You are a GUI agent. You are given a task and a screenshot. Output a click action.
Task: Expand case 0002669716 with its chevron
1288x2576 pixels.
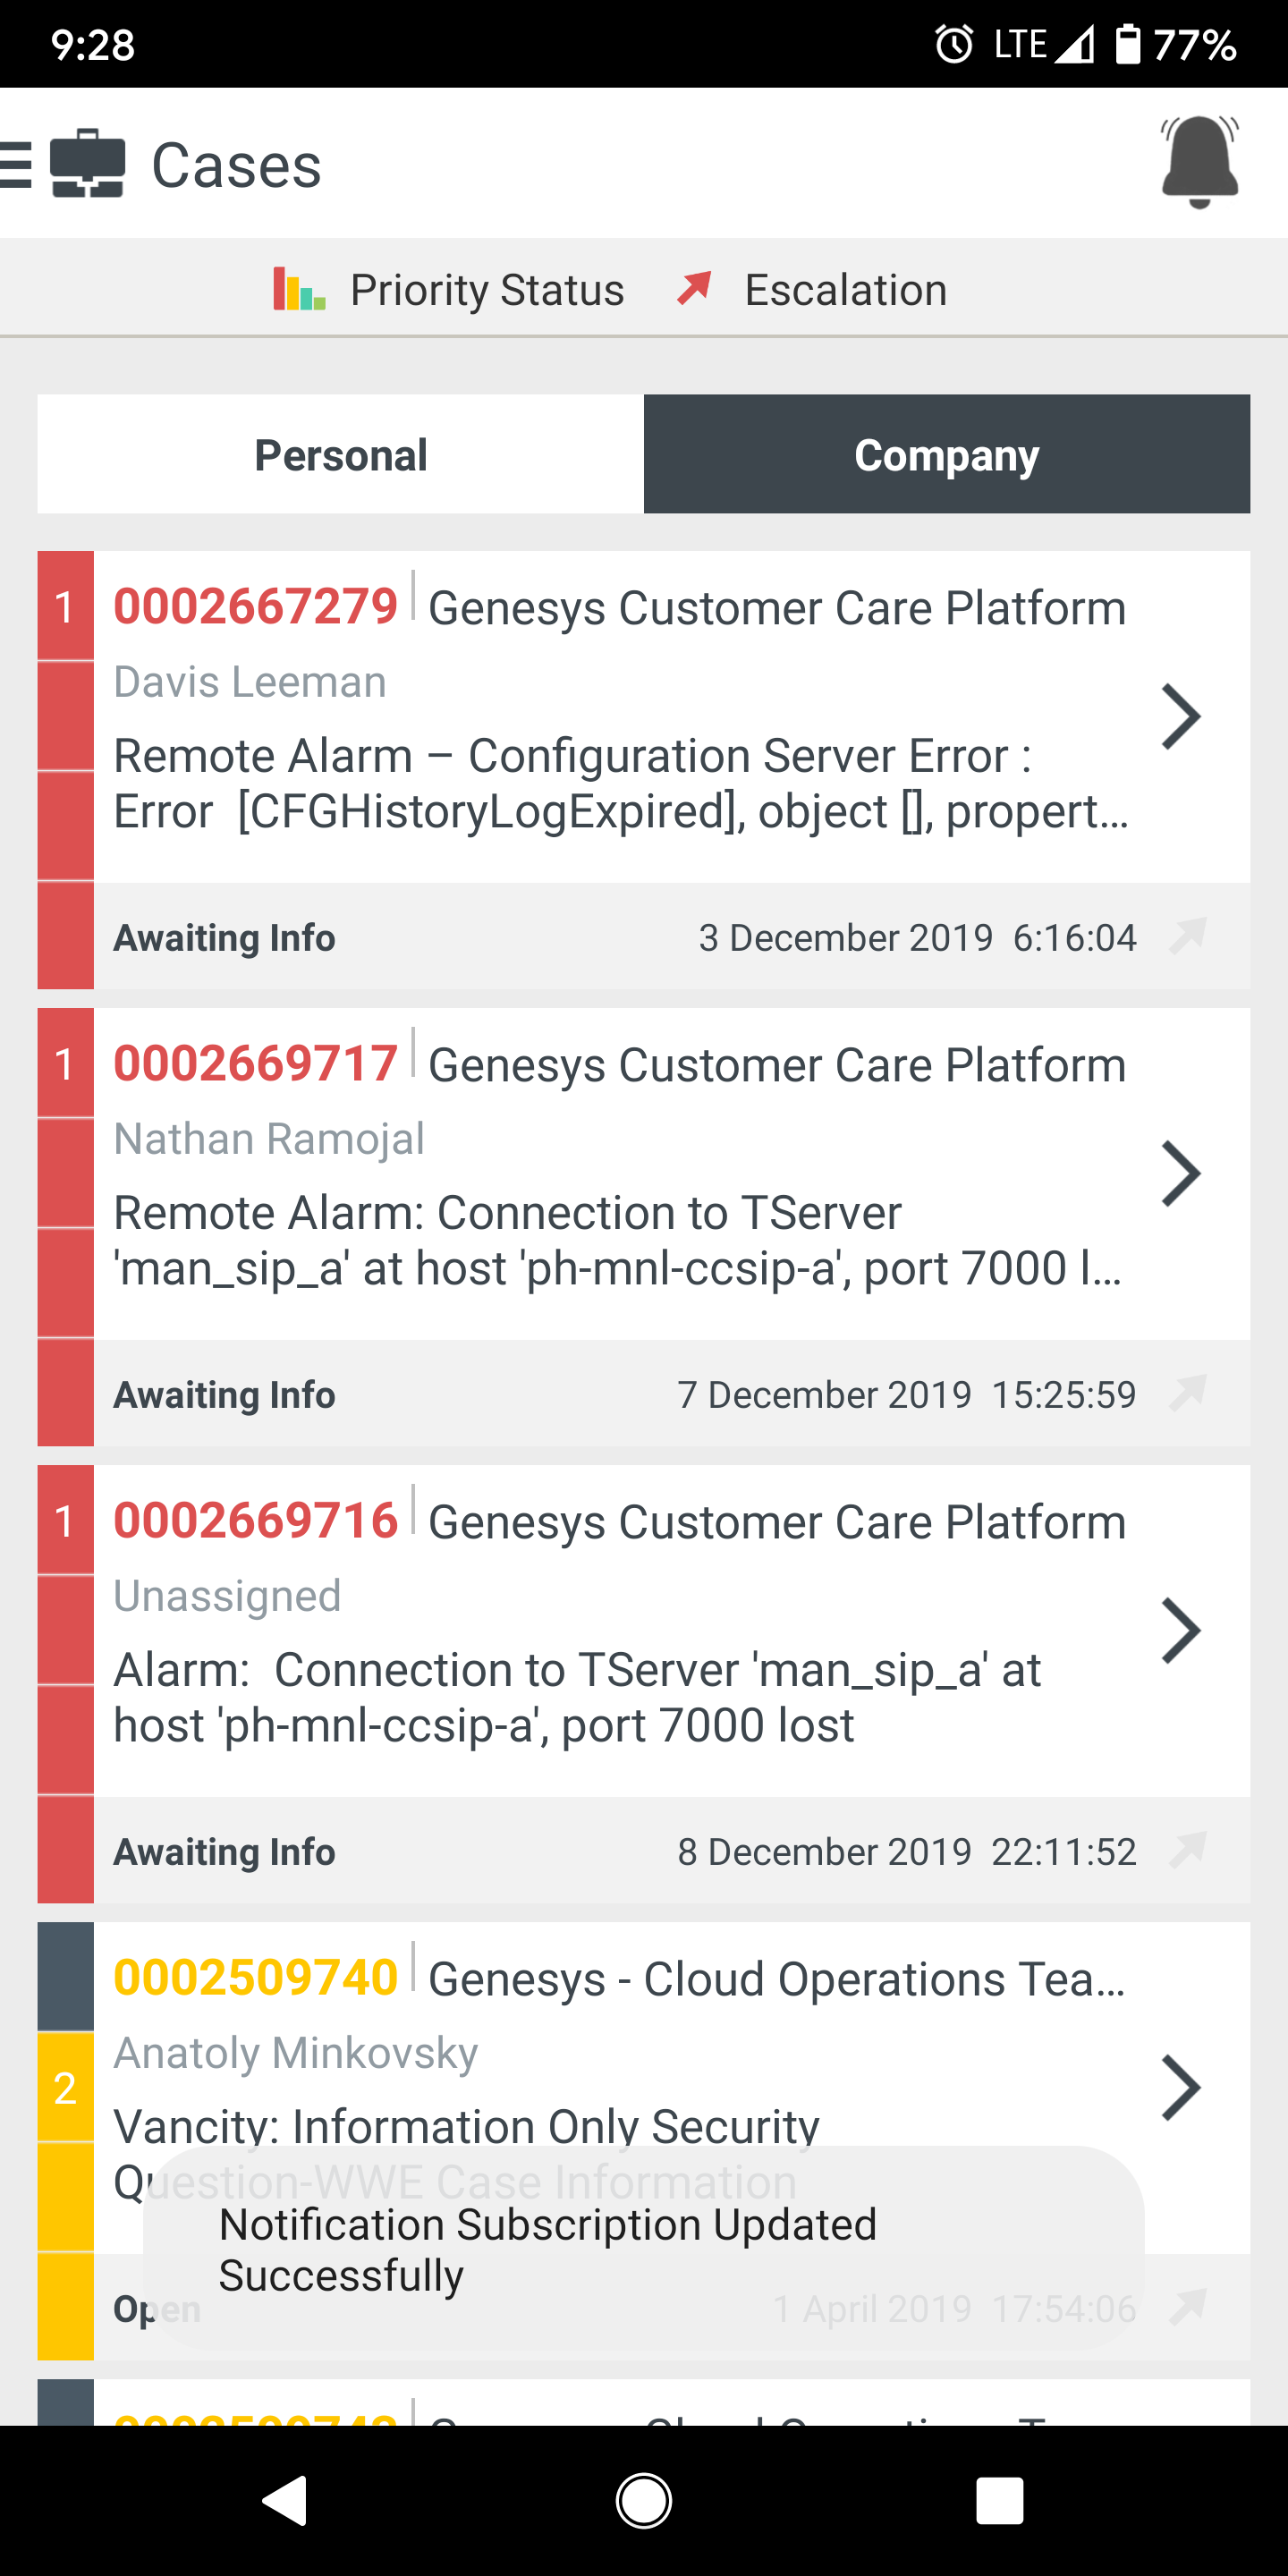coord(1180,1630)
